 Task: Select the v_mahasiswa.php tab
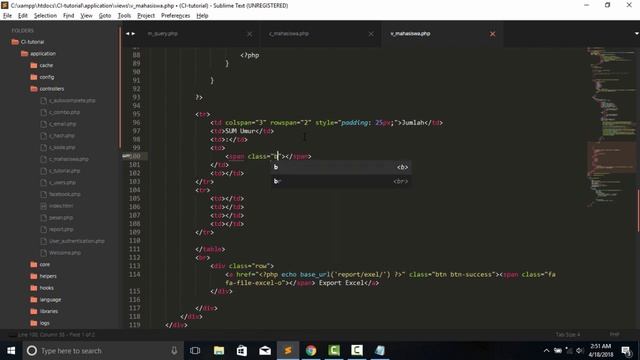(x=410, y=33)
